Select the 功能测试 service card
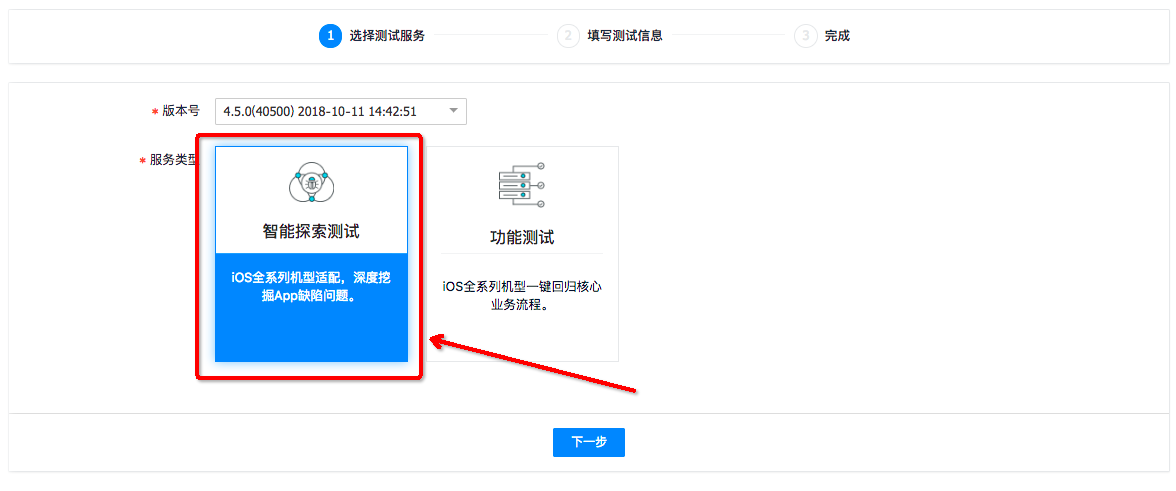Screen dimensions: 1176x491 pos(522,254)
